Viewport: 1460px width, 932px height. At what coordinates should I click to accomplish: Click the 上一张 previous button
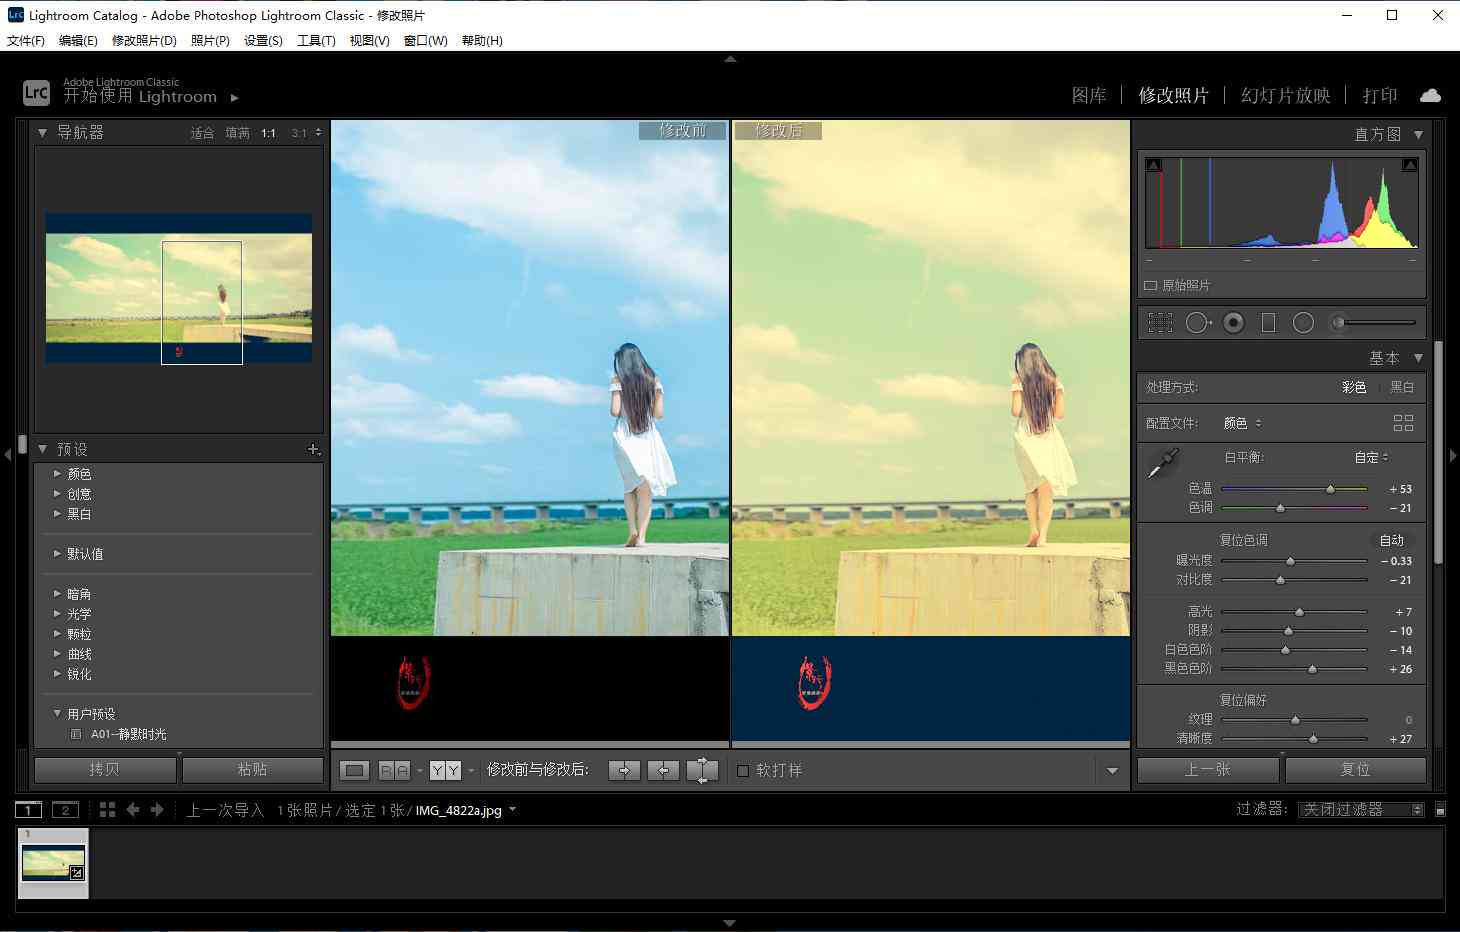(1208, 770)
